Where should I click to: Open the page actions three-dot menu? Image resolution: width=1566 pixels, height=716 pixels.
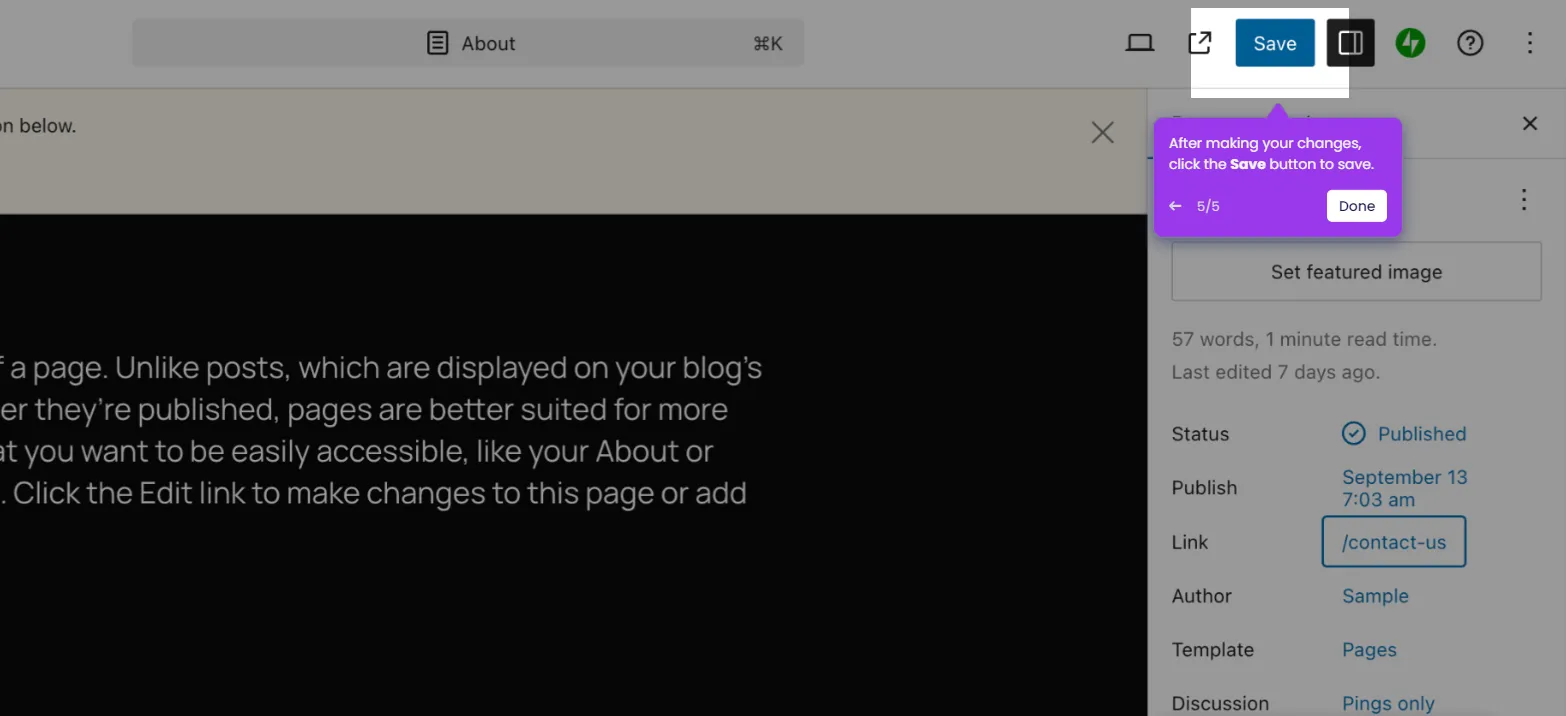pos(1524,200)
